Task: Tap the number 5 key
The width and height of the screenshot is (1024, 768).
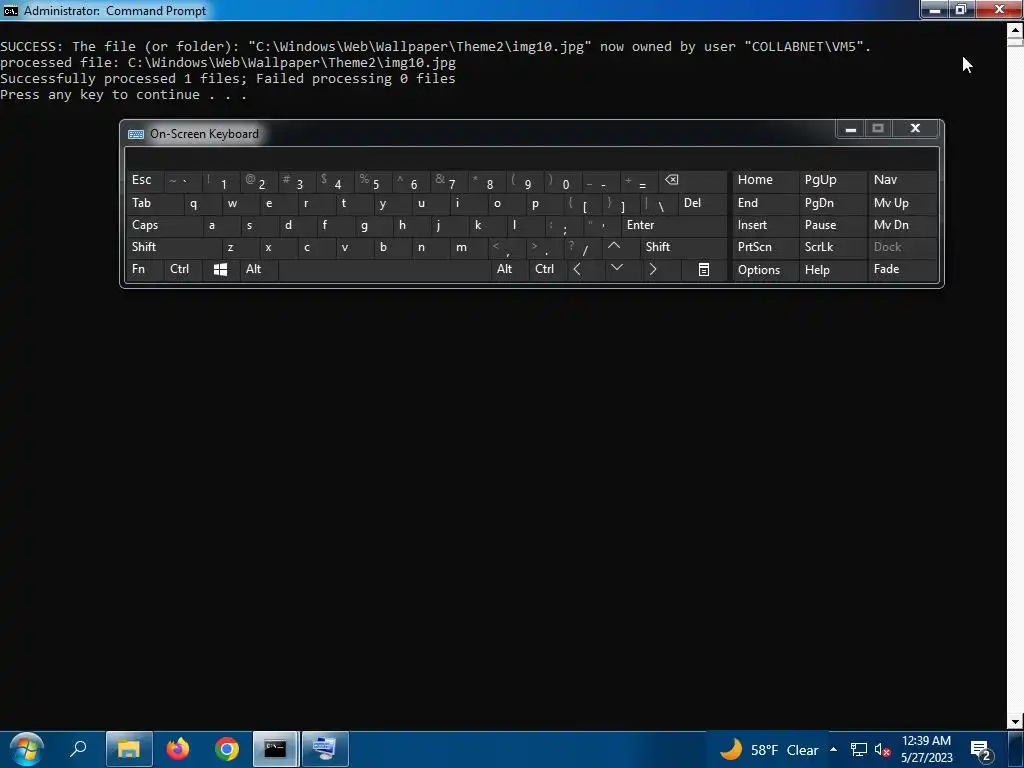Action: click(373, 180)
